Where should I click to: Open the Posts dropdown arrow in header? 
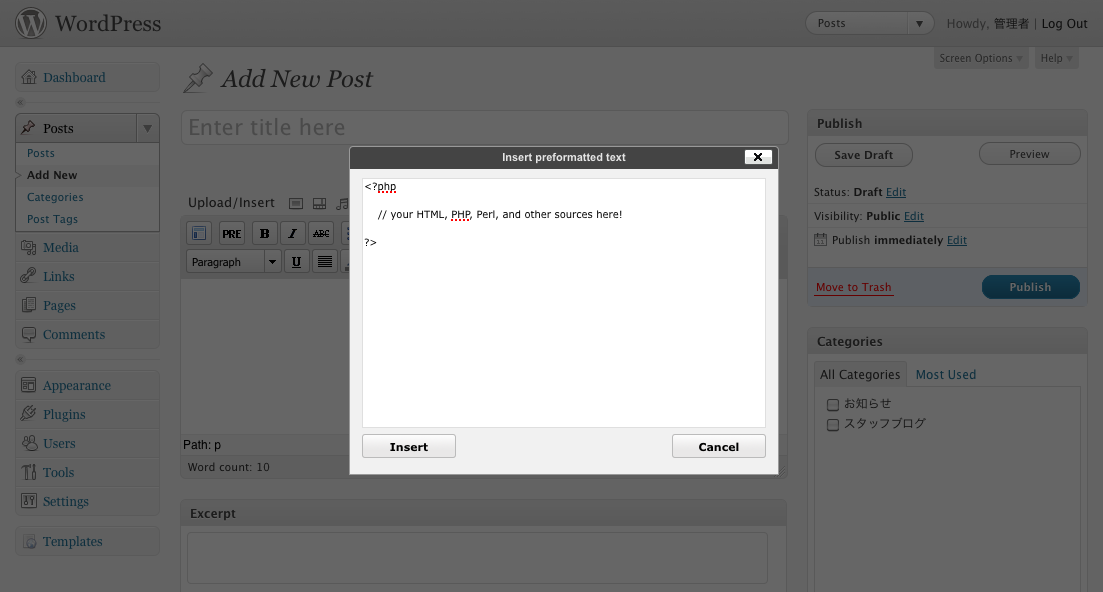point(919,23)
